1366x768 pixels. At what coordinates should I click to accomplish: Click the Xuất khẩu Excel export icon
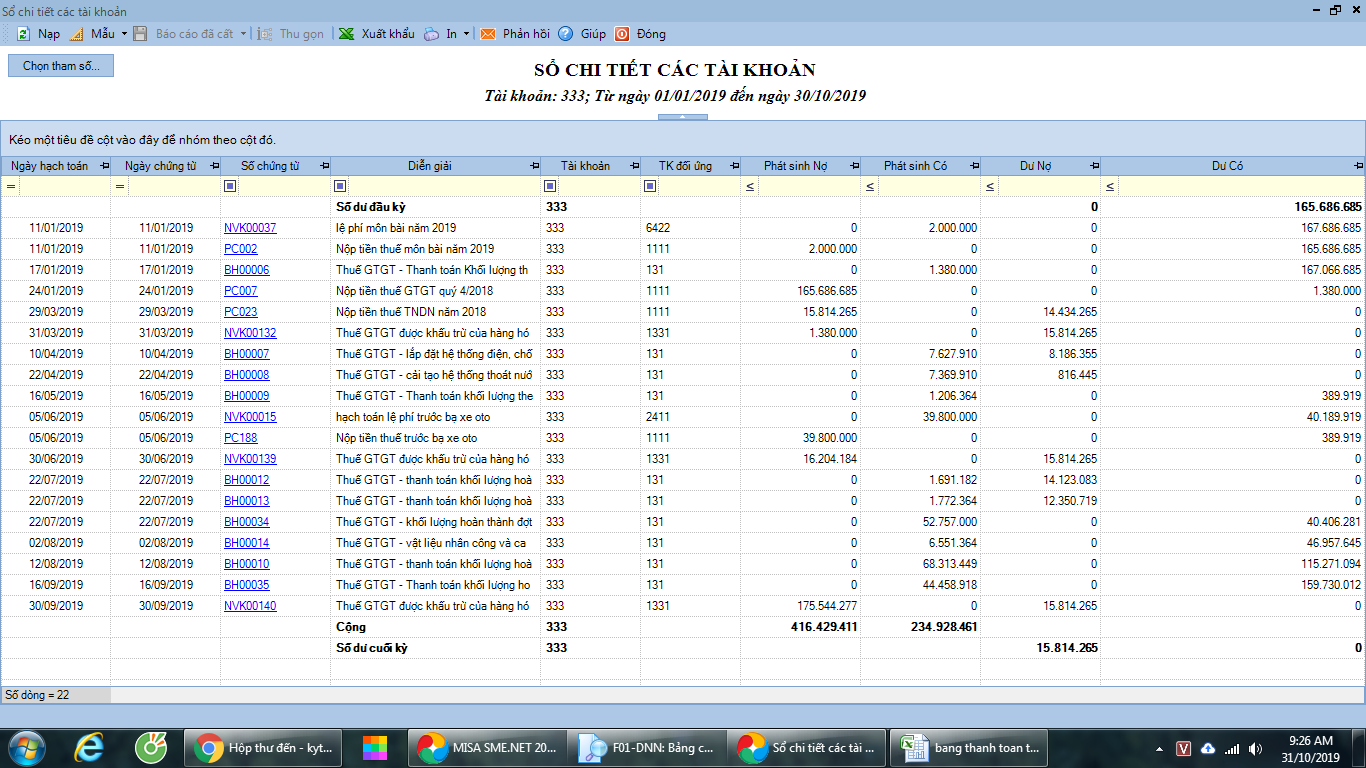click(x=346, y=33)
